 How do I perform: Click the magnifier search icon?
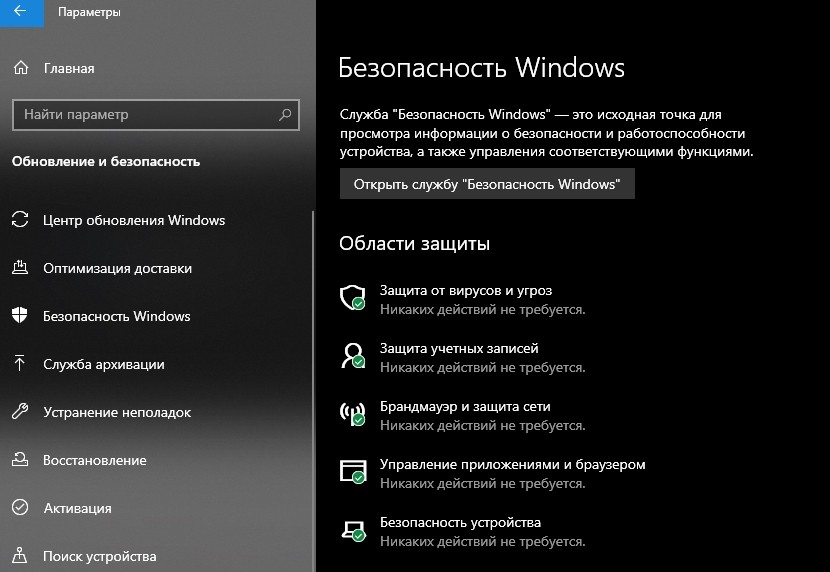285,114
